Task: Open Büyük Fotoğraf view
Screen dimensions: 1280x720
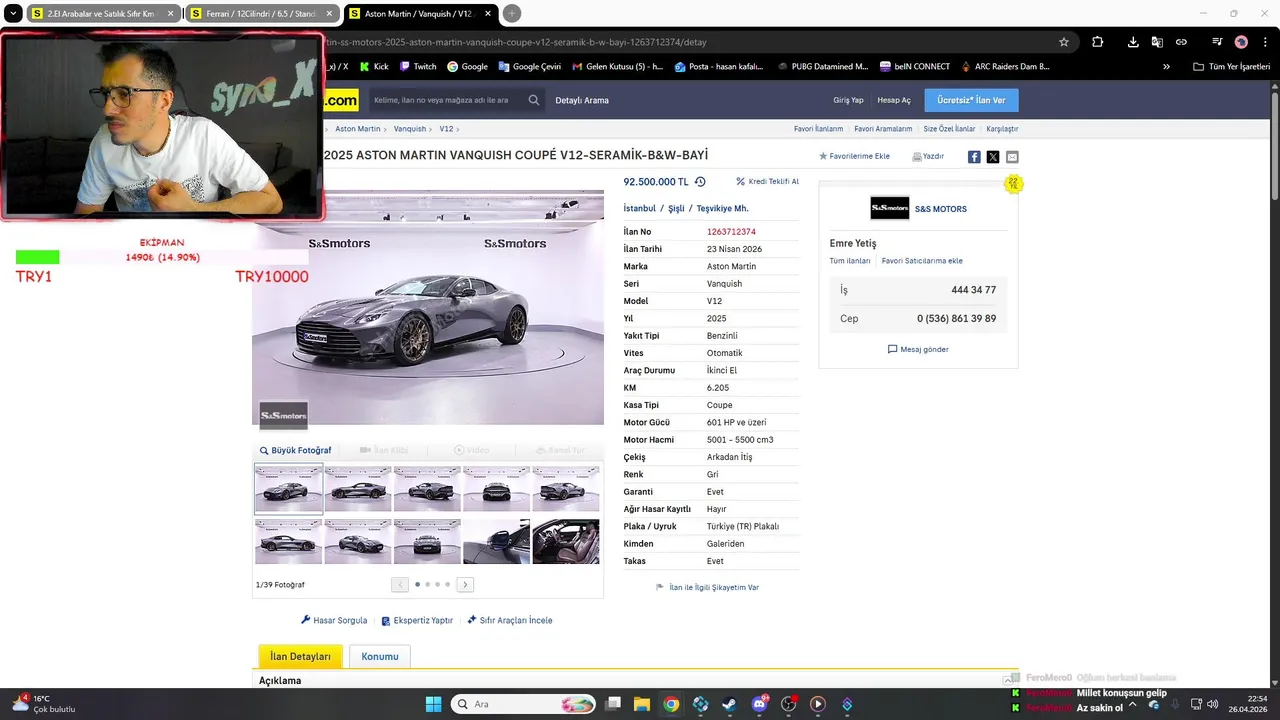Action: pyautogui.click(x=296, y=450)
